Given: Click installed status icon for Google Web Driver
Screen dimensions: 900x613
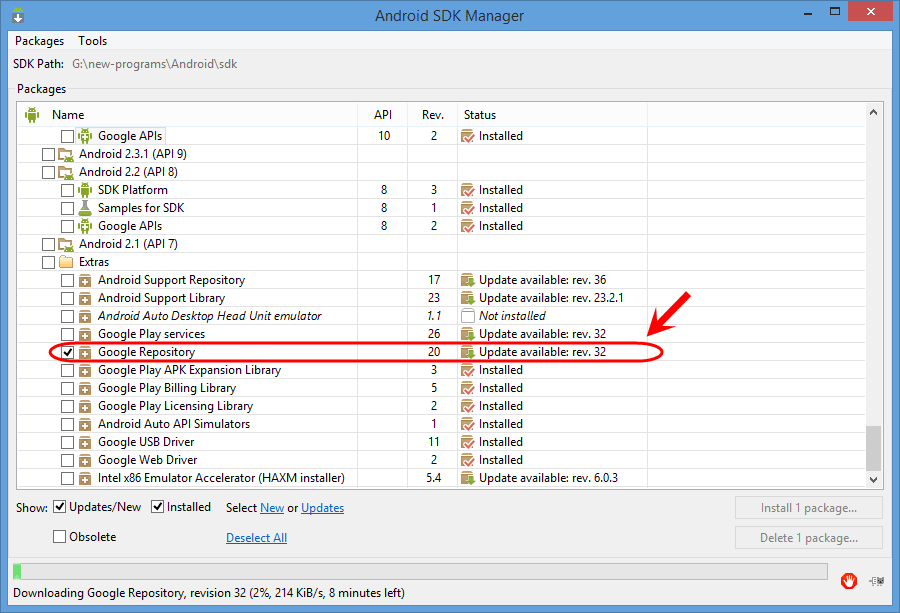Looking at the screenshot, I should (468, 460).
